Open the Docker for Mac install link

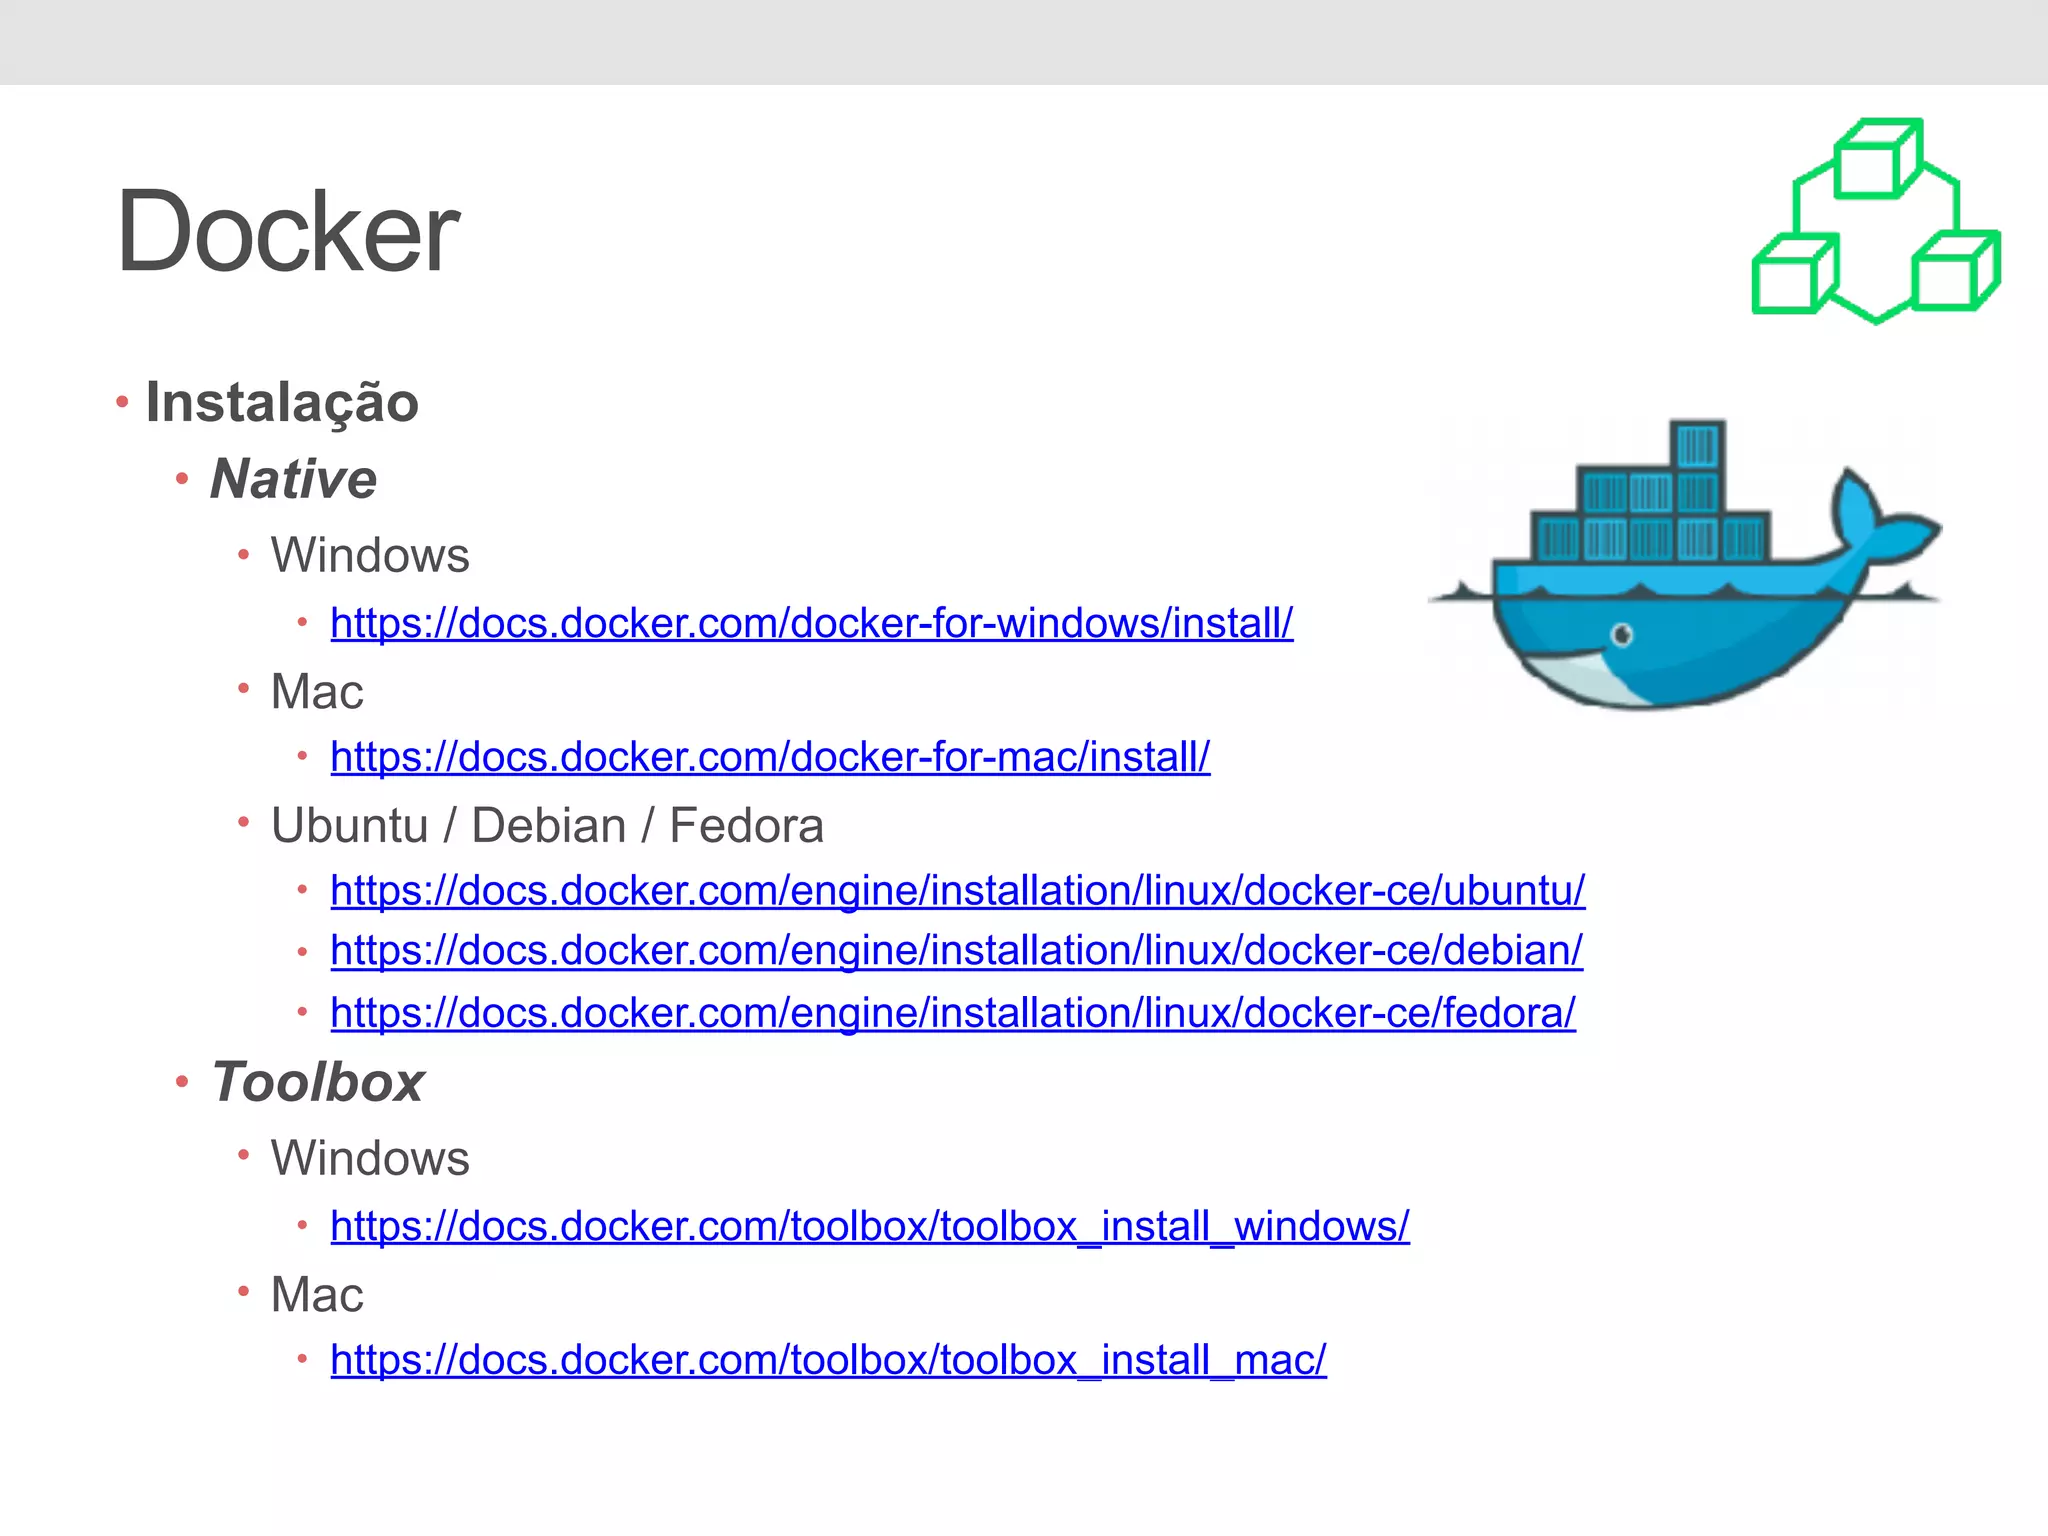(770, 757)
